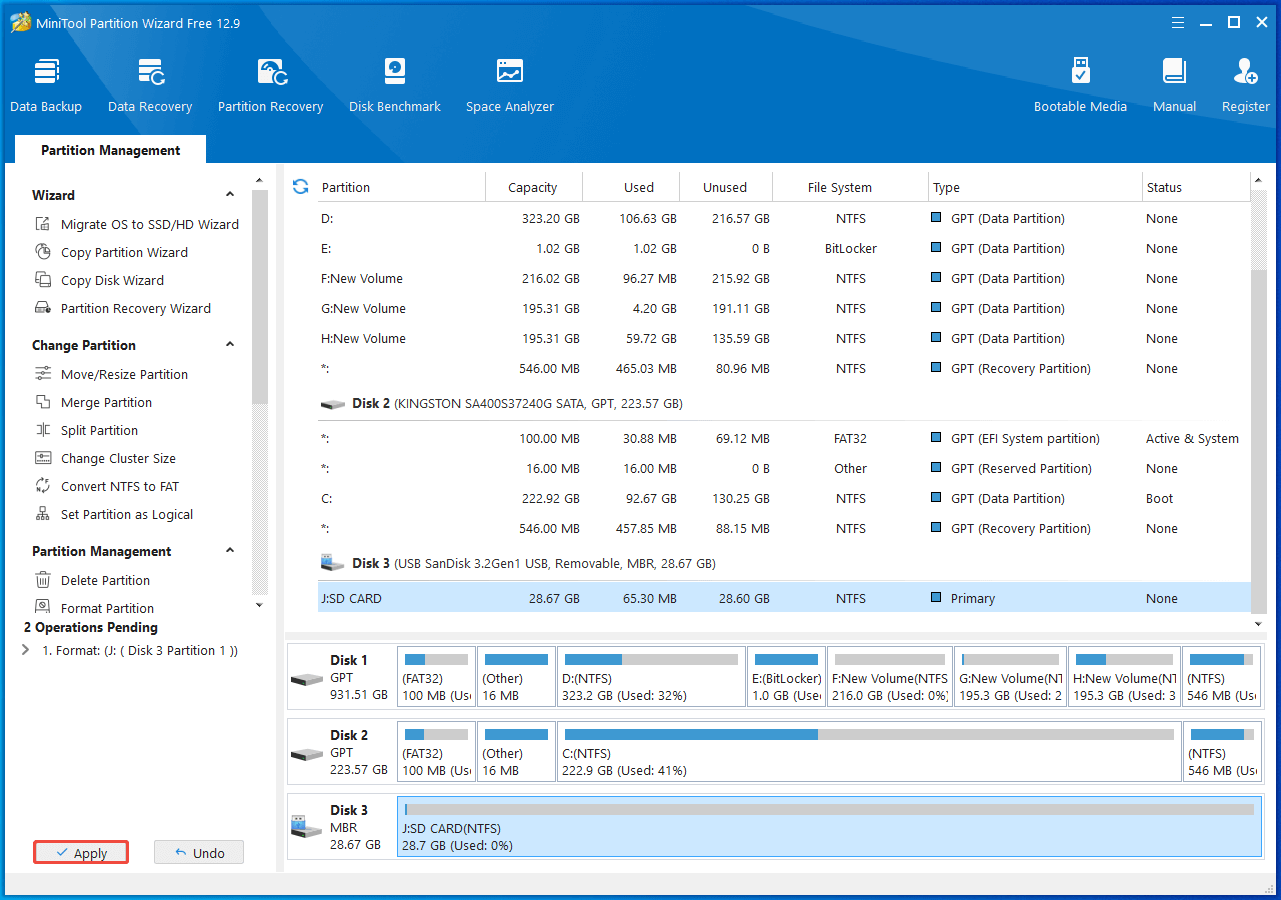Image resolution: width=1281 pixels, height=900 pixels.
Task: Collapse the Wizard section
Action: click(x=229, y=194)
